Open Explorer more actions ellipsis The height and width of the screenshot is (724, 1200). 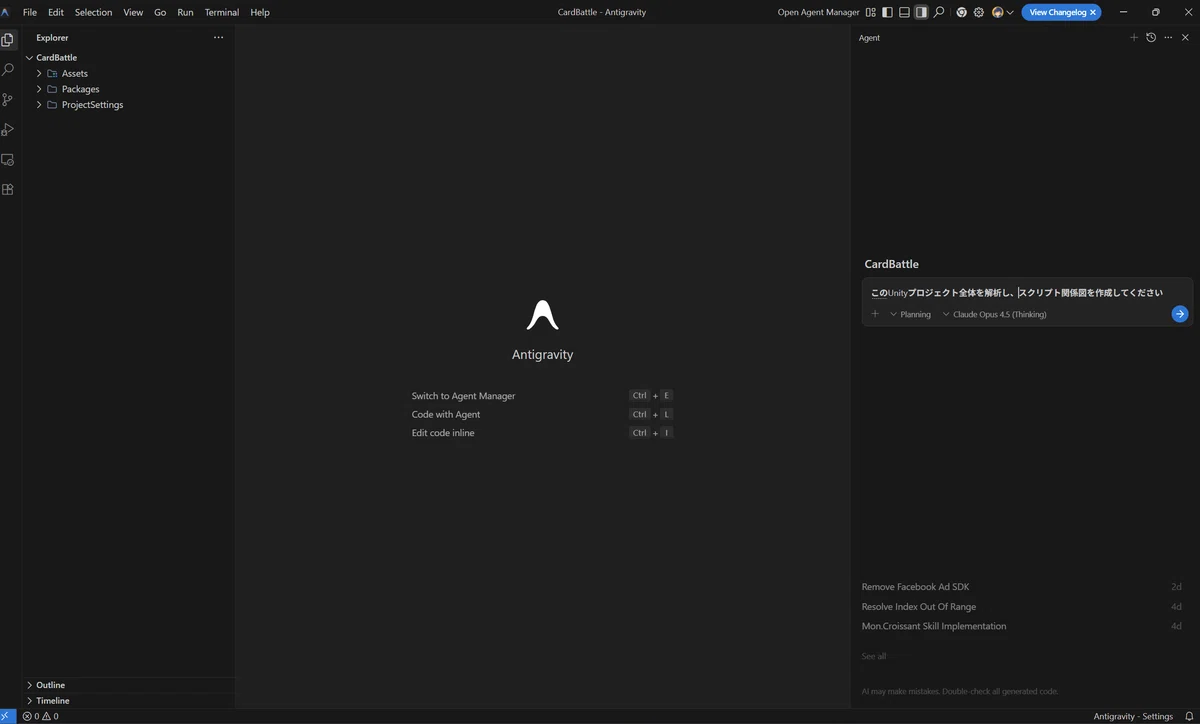click(x=218, y=37)
